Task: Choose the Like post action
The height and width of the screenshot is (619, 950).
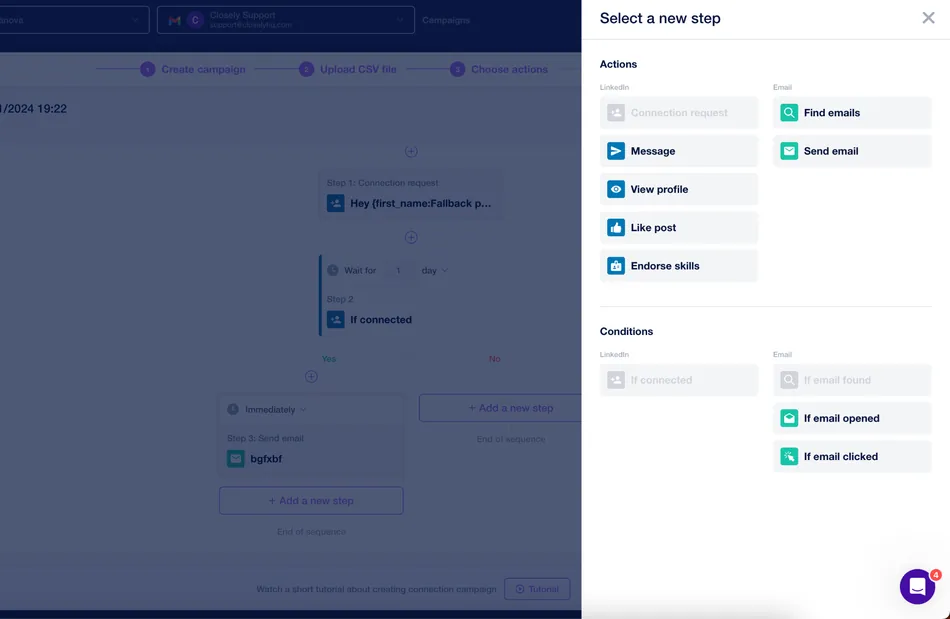Action: point(679,227)
